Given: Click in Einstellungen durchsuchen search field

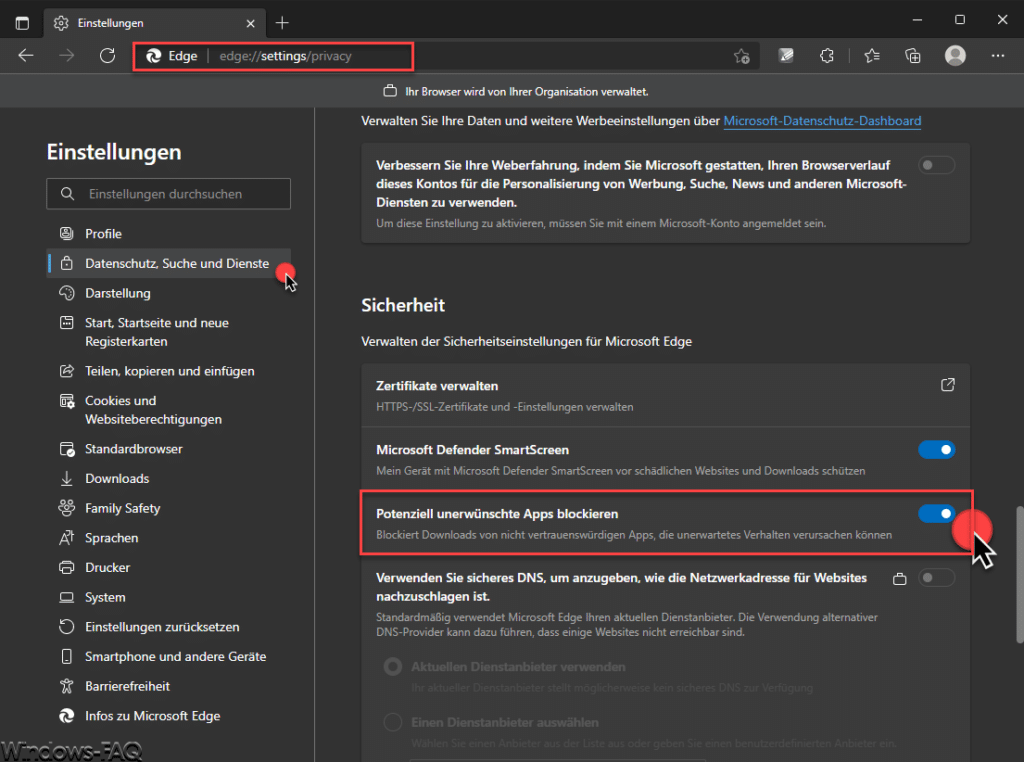Looking at the screenshot, I should point(168,194).
